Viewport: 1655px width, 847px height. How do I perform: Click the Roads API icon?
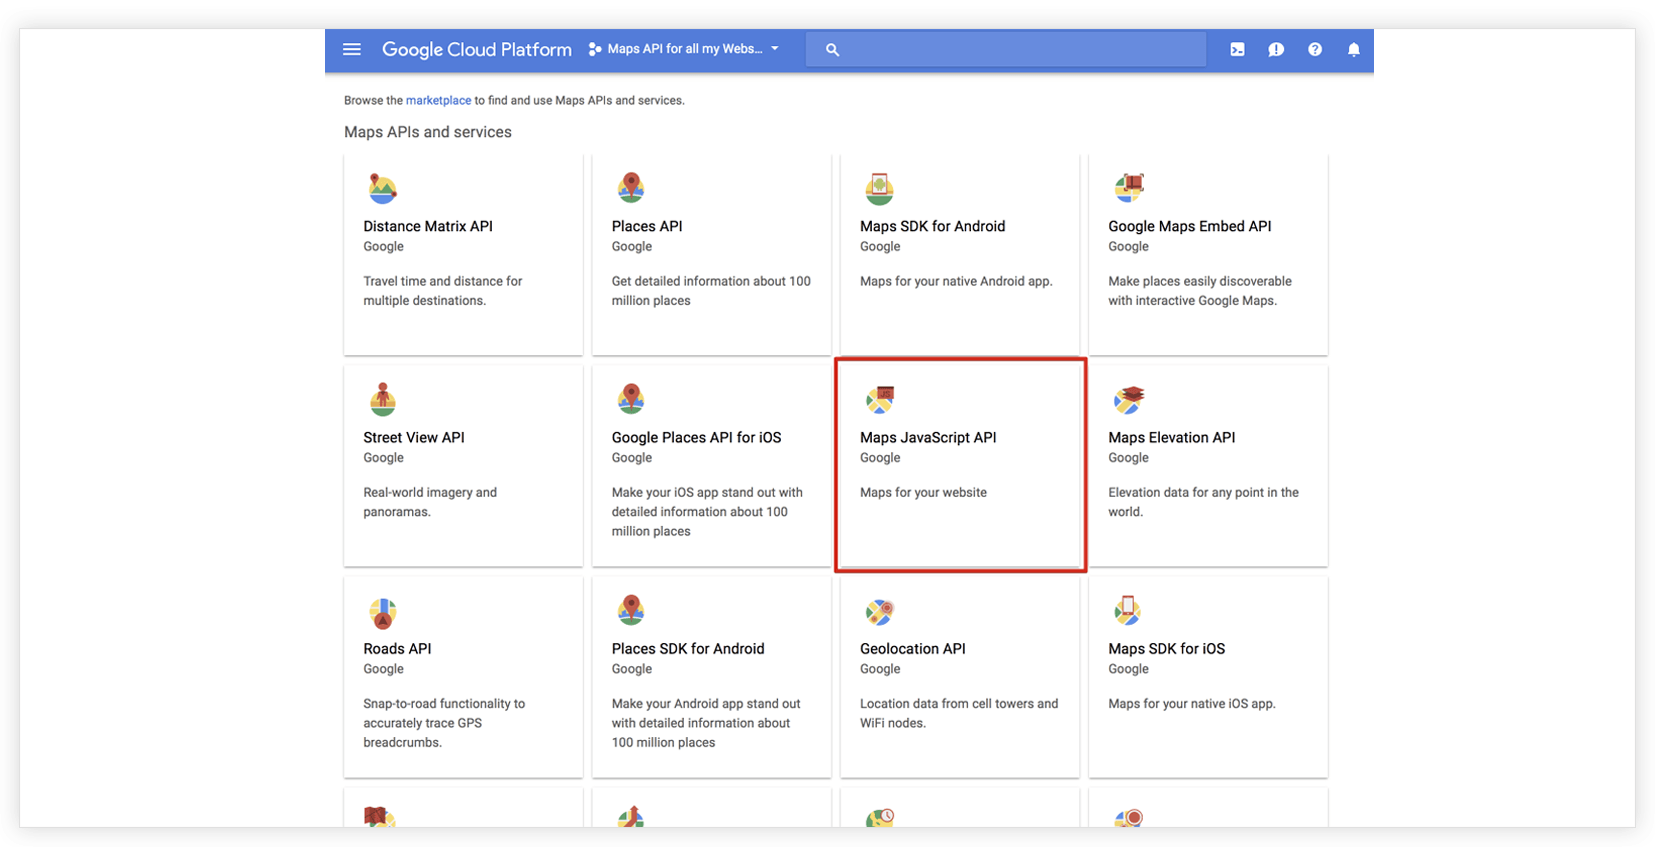click(382, 611)
